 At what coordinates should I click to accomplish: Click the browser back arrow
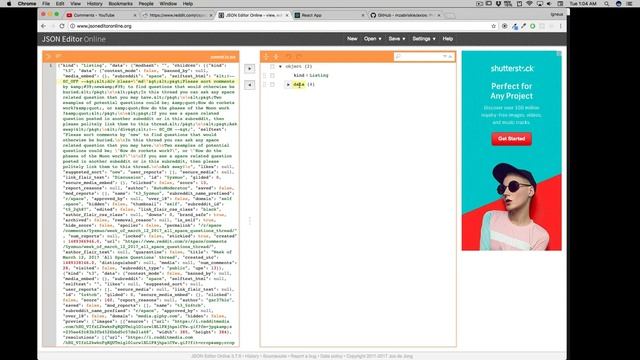43,26
